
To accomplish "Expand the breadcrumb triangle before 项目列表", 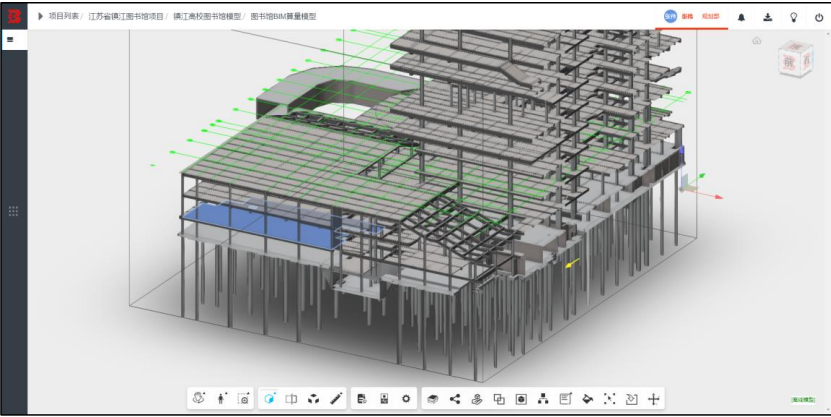I will pyautogui.click(x=40, y=16).
